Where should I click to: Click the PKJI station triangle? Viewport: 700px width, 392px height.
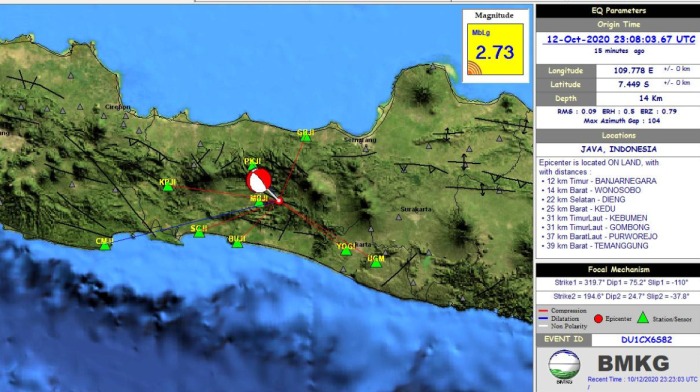pyautogui.click(x=252, y=167)
